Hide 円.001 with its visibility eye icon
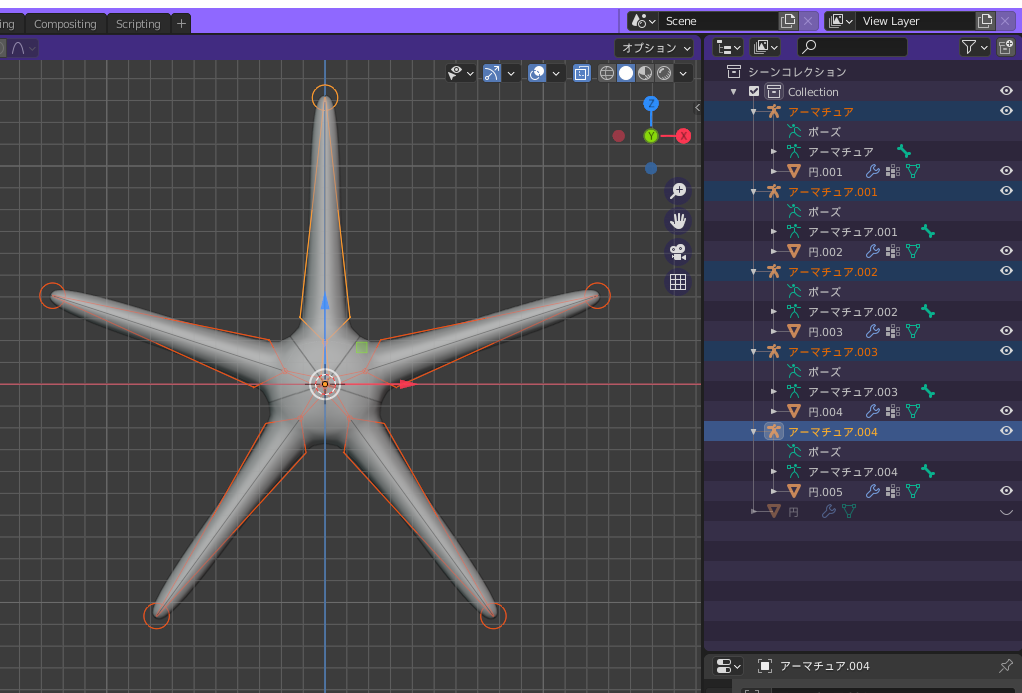 [x=1006, y=171]
